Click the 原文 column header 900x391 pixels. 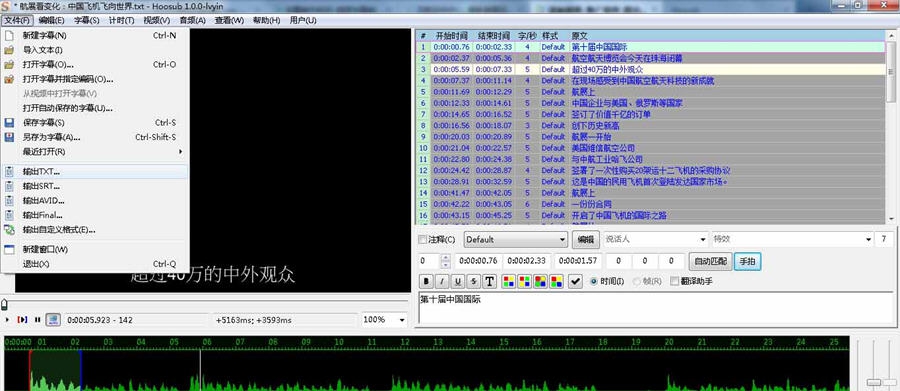(x=727, y=36)
